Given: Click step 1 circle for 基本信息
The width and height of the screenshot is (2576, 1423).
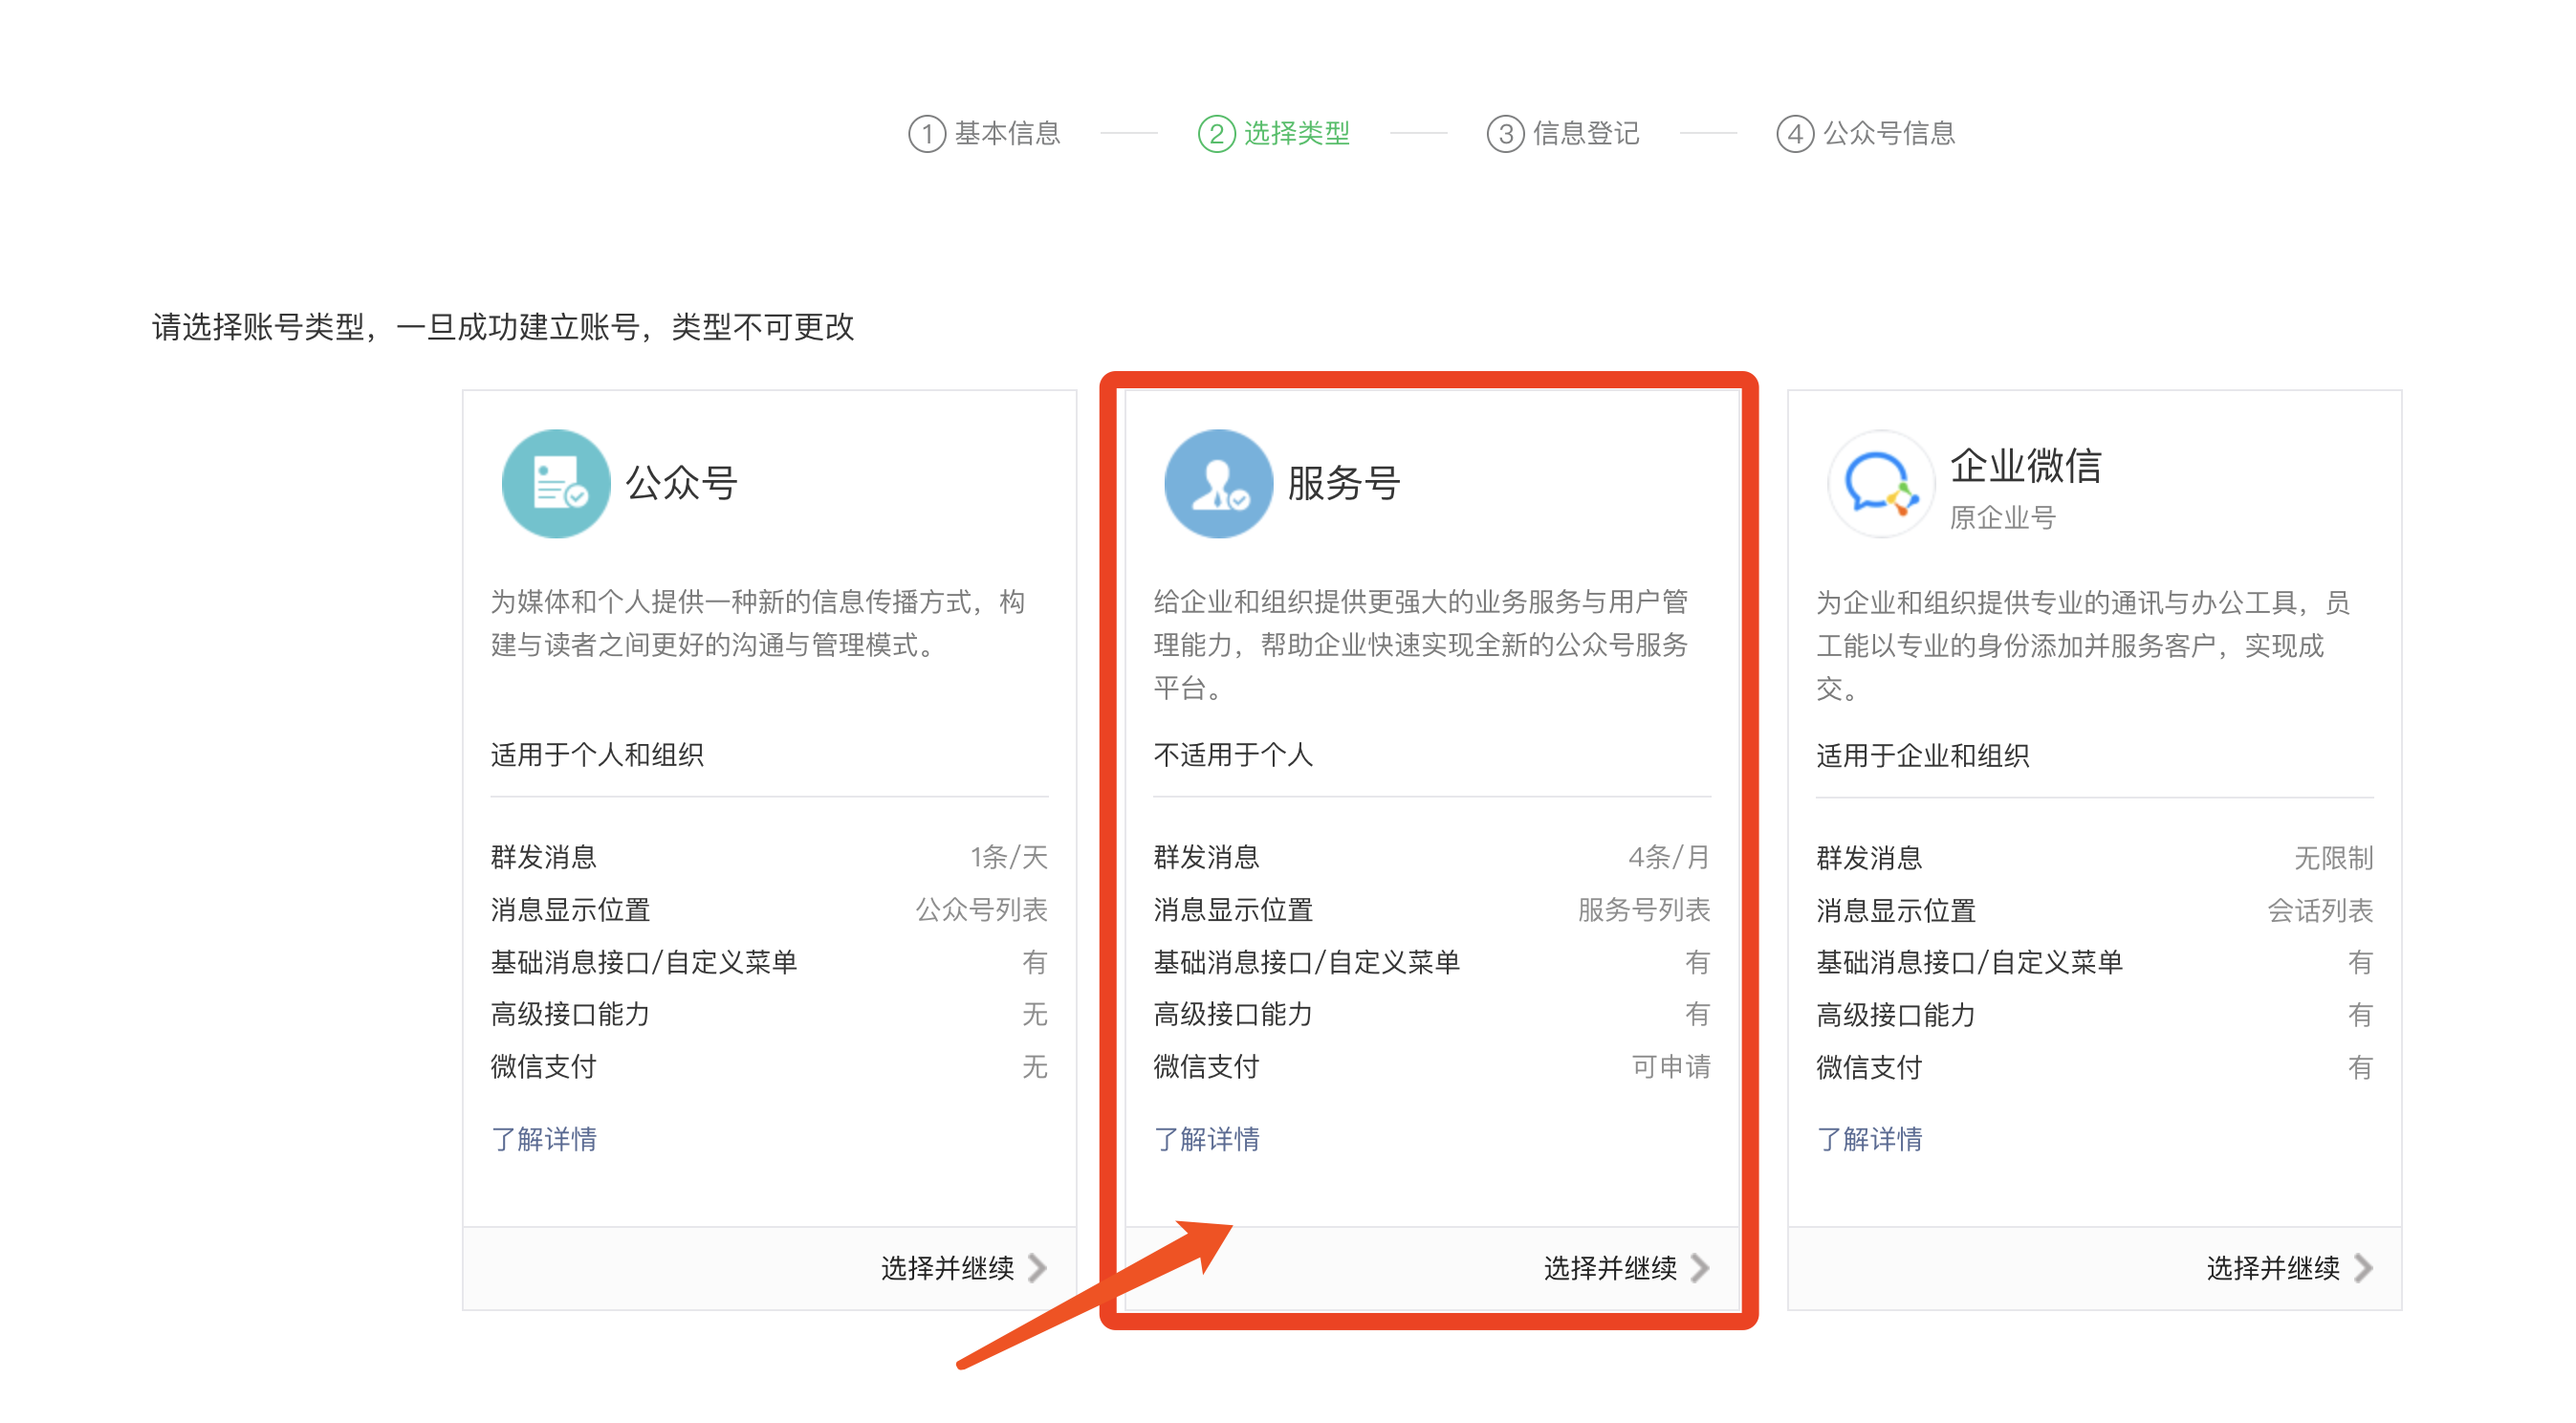Looking at the screenshot, I should 926,134.
